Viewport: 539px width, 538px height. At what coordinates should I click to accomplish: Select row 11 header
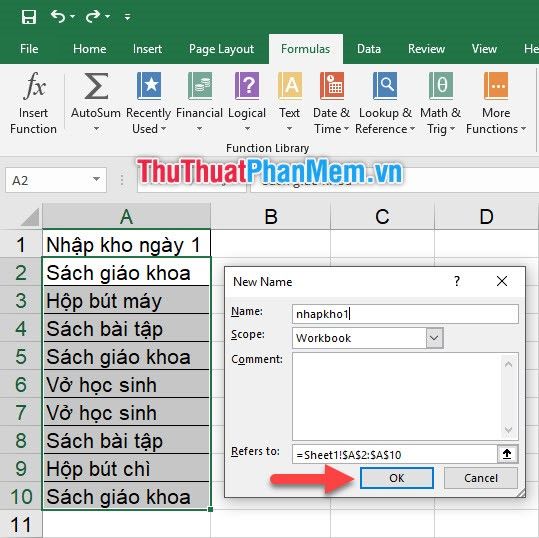(x=21, y=525)
